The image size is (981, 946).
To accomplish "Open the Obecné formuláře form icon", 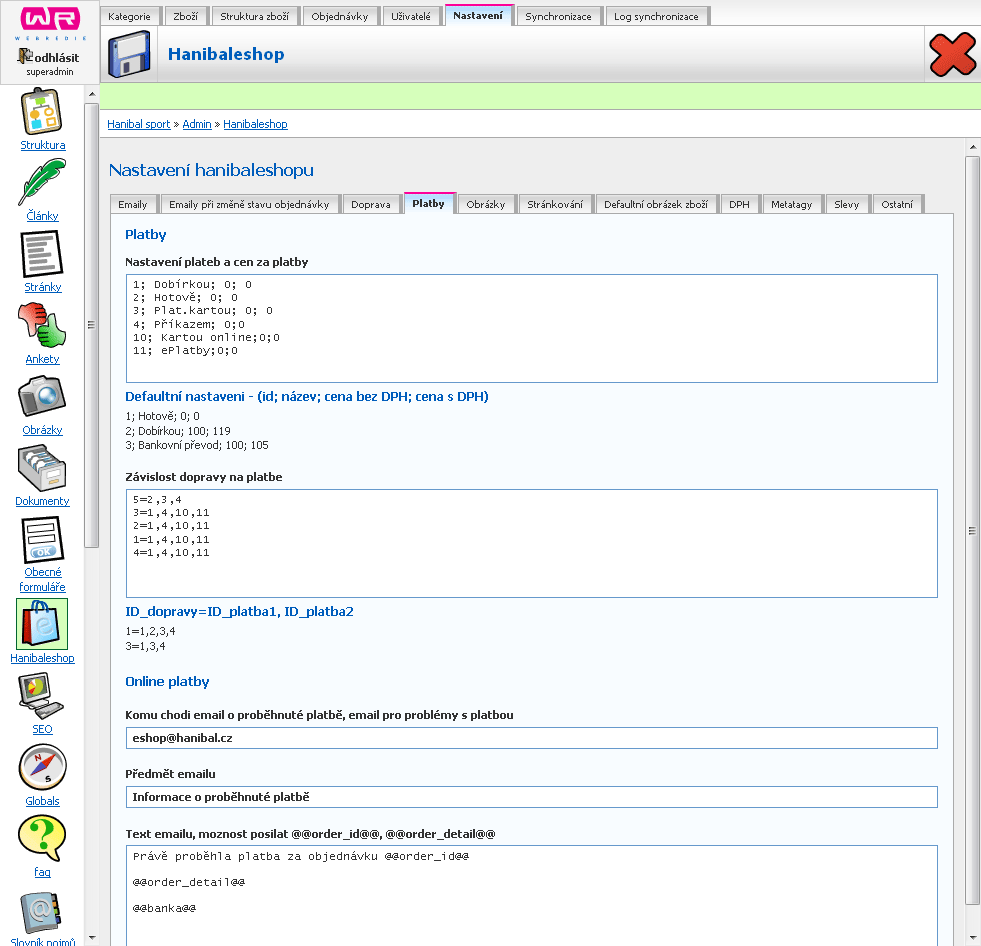I will coord(42,539).
